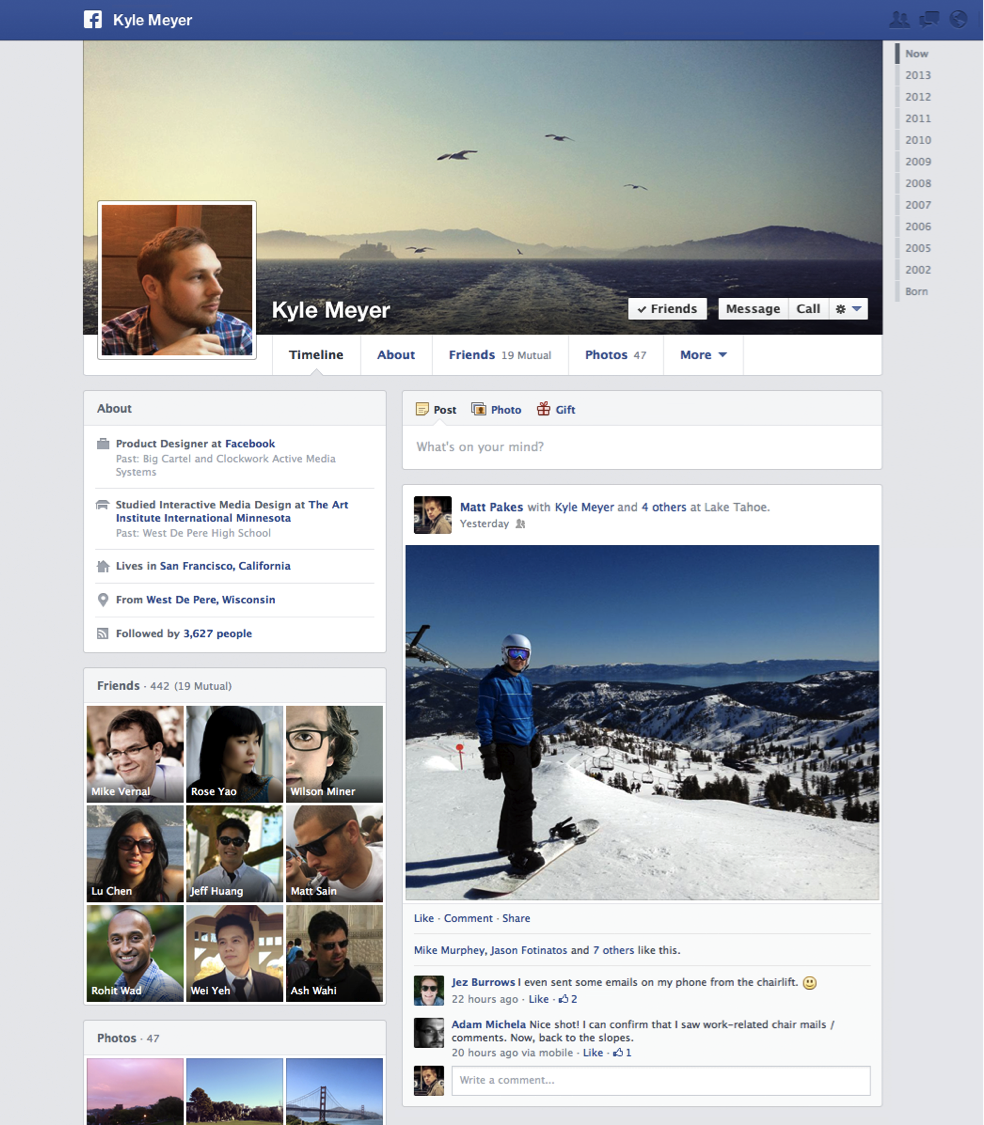Toggle the Friends checkmark button
The width and height of the screenshot is (984, 1125).
[667, 309]
